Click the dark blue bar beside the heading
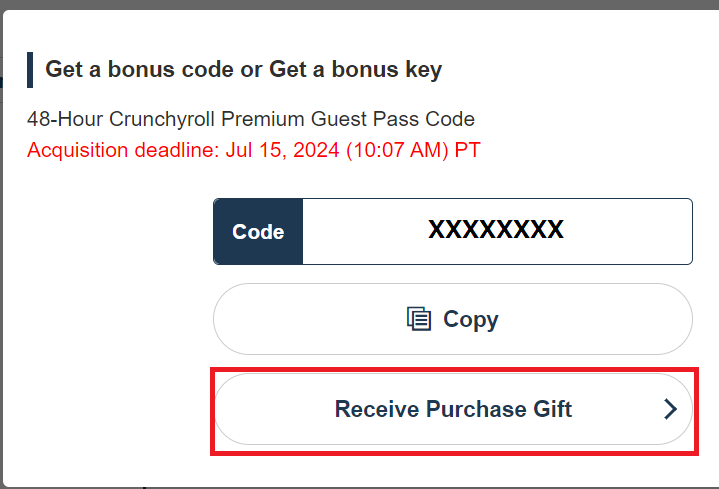The width and height of the screenshot is (719, 489). point(30,70)
